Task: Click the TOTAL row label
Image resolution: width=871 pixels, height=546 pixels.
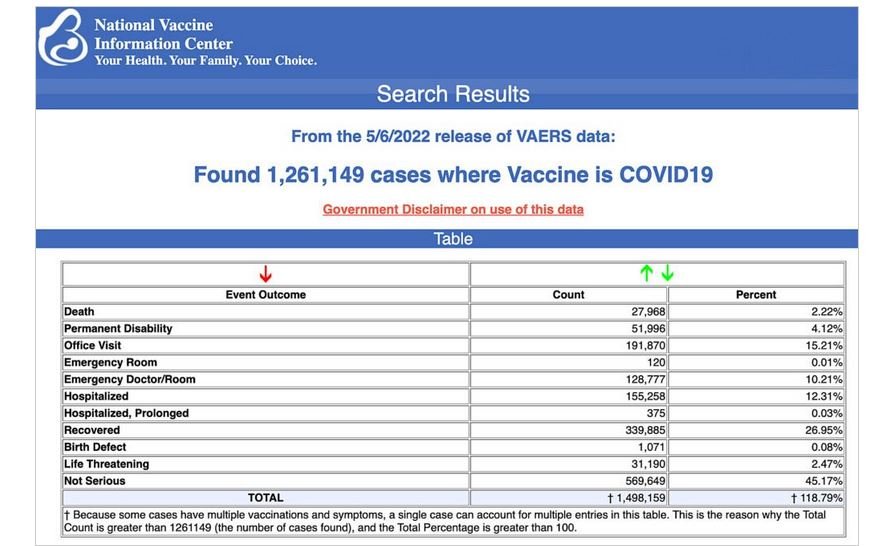Action: click(265, 498)
